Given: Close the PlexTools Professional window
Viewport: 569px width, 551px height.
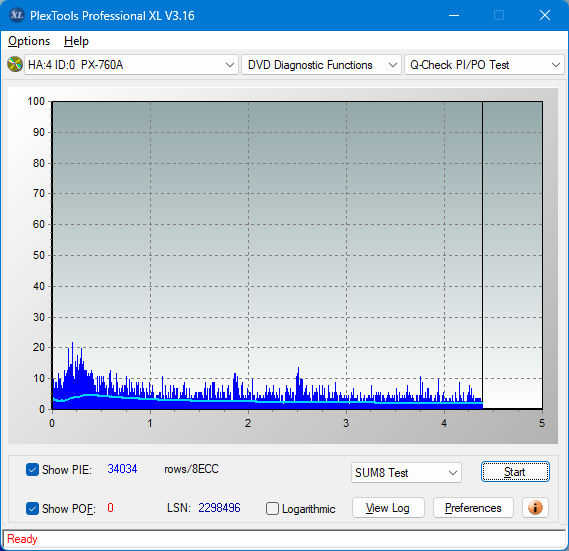Looking at the screenshot, I should [x=545, y=15].
